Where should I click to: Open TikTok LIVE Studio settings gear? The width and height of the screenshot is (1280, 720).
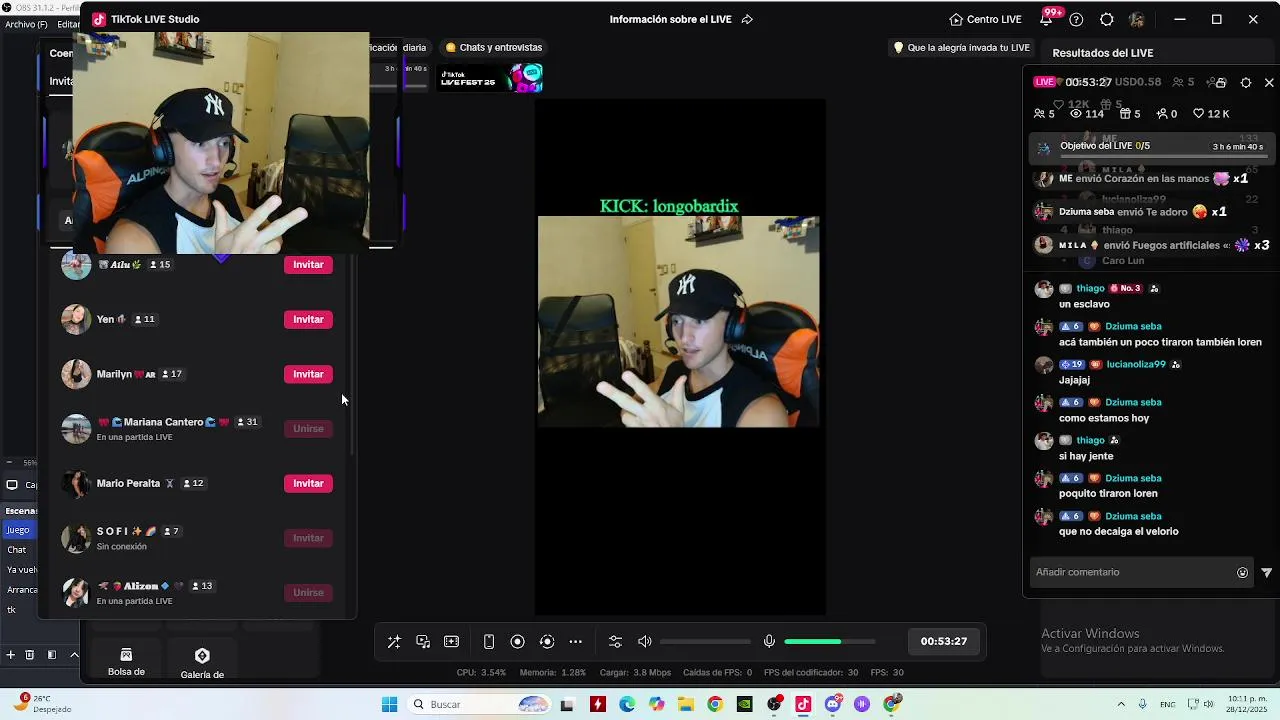click(x=1107, y=19)
